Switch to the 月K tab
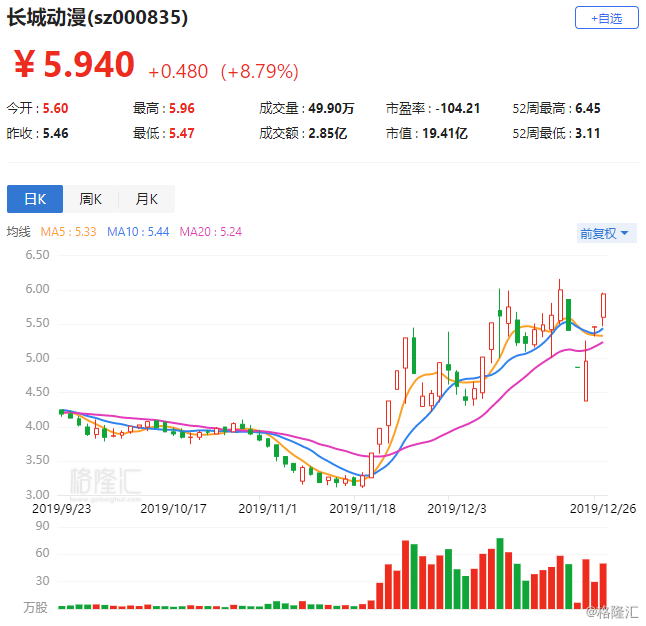 tap(147, 199)
